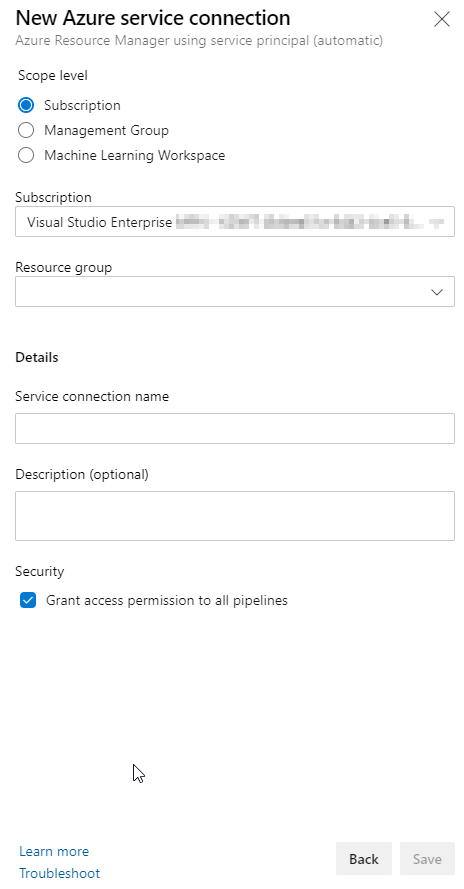This screenshot has height=889, width=464.
Task: Go Back to the previous step
Action: coord(364,859)
